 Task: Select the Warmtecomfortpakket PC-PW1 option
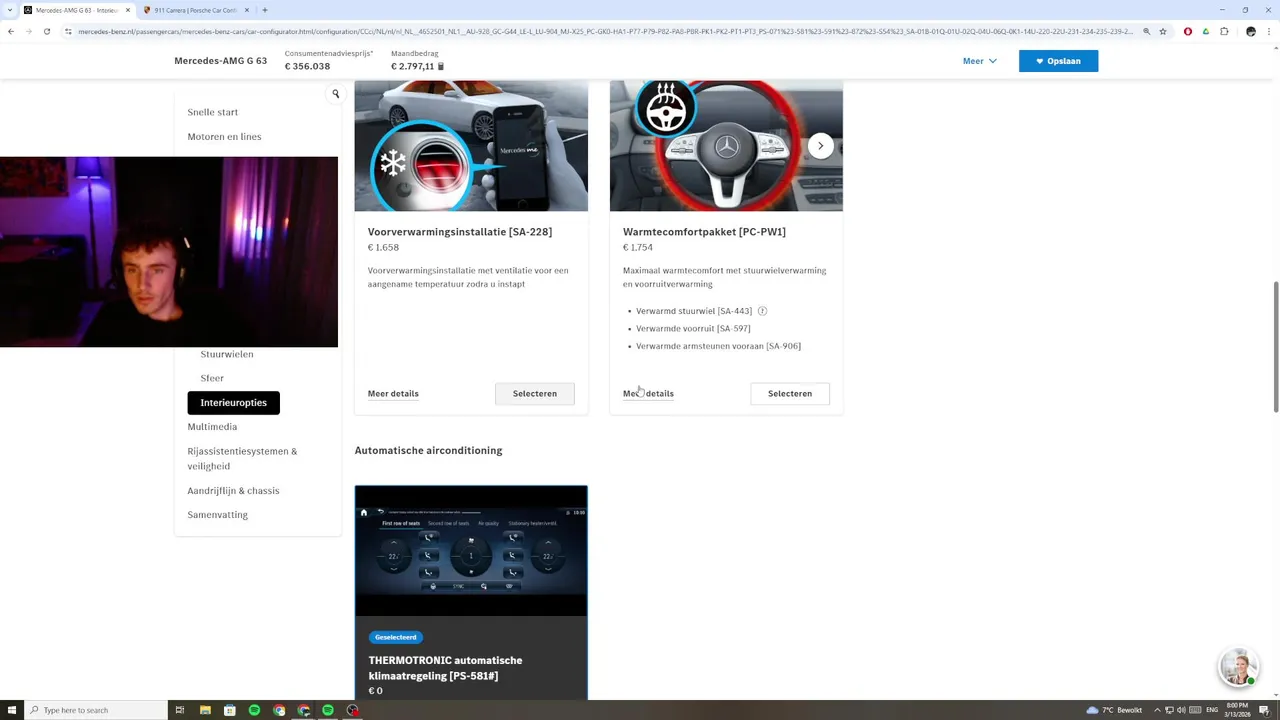790,394
